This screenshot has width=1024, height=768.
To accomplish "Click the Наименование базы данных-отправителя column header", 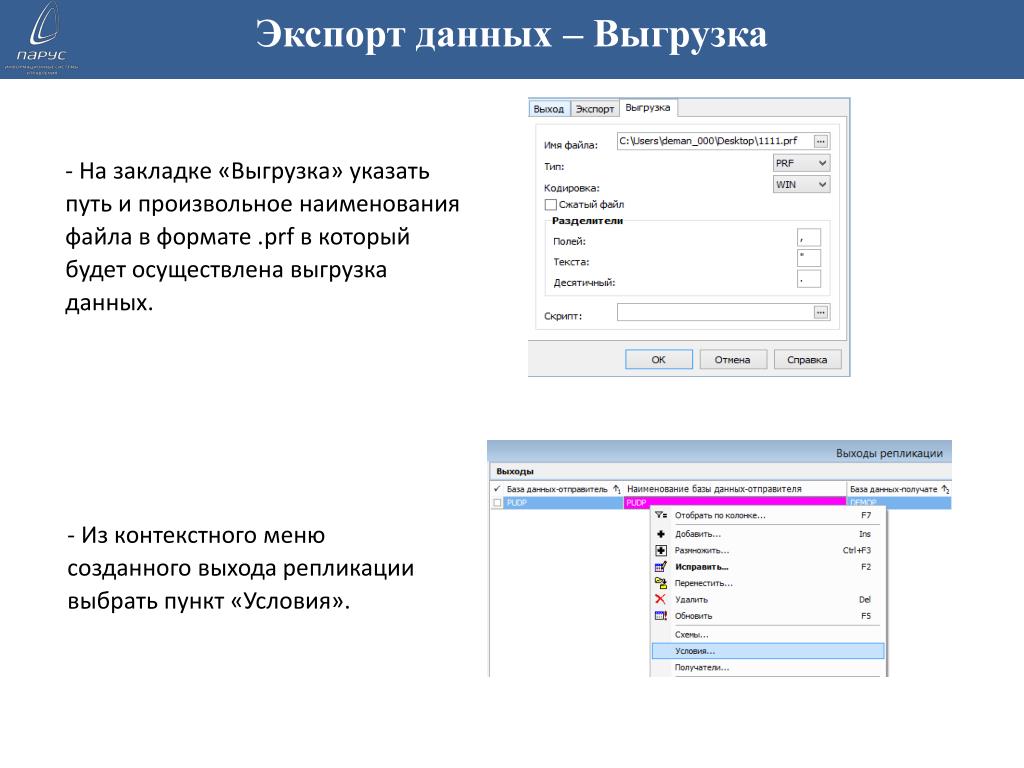I will click(x=735, y=489).
